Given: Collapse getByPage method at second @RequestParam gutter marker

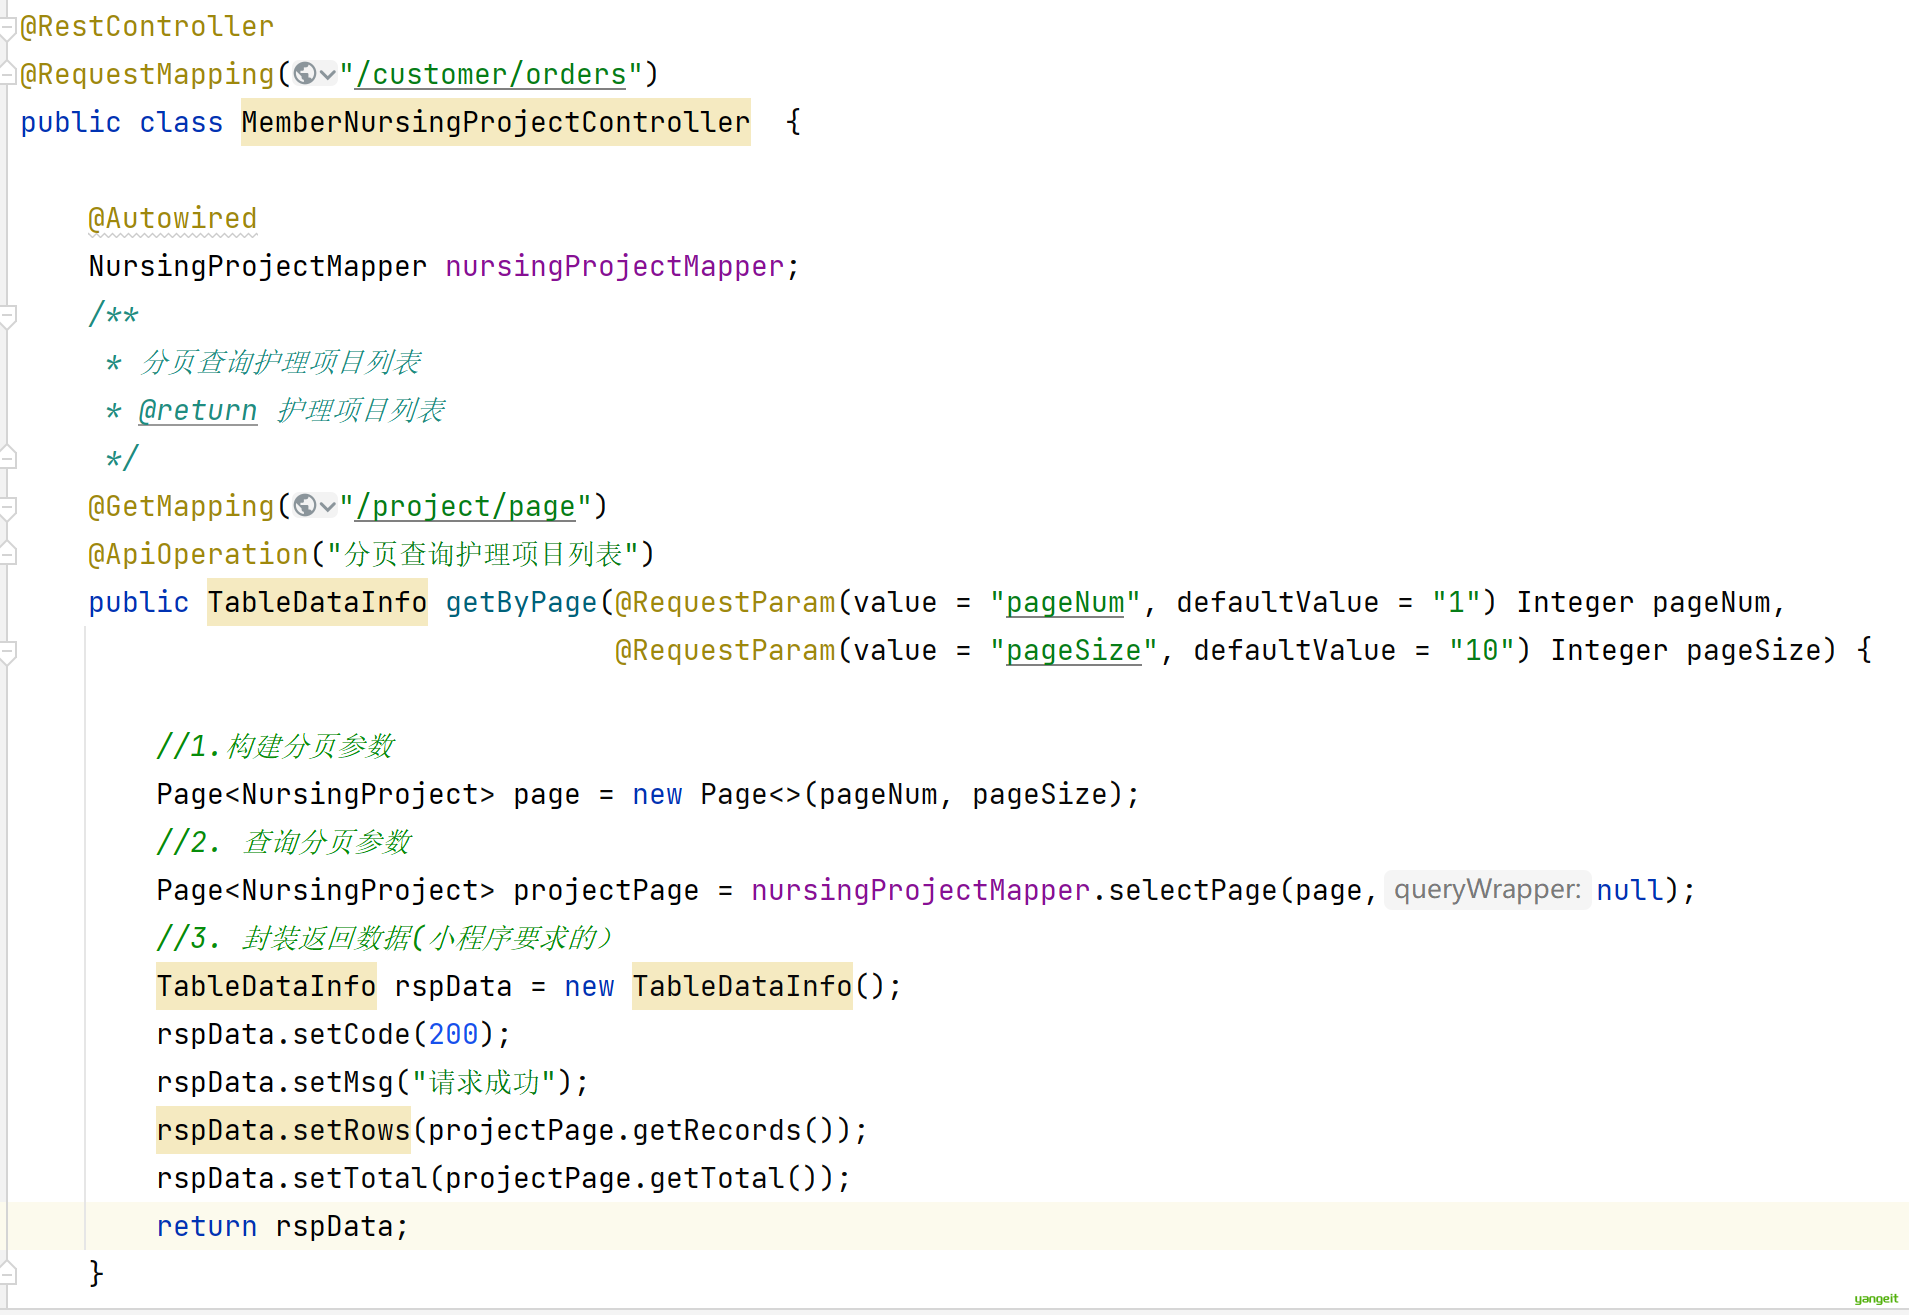Looking at the screenshot, I should tap(8, 652).
